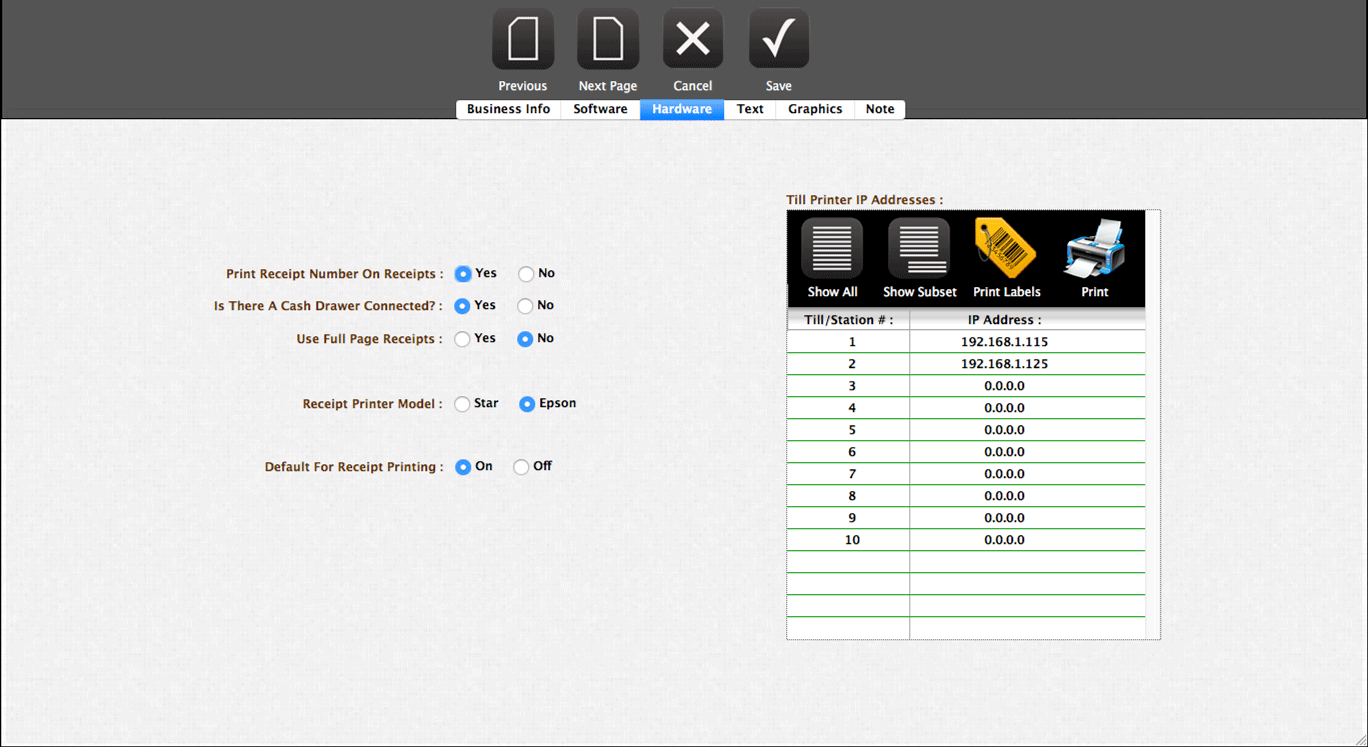
Task: Click Print Labels barcode tag icon
Action: tap(1006, 249)
